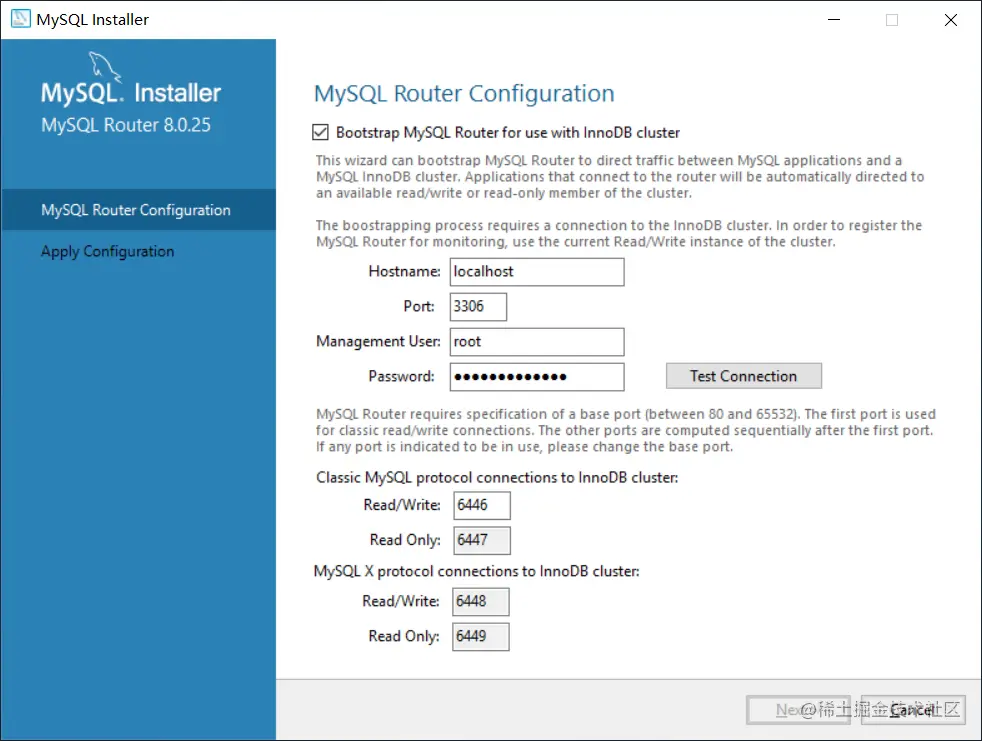
Task: Click Classic Read/Write port field 6446
Action: [x=482, y=505]
